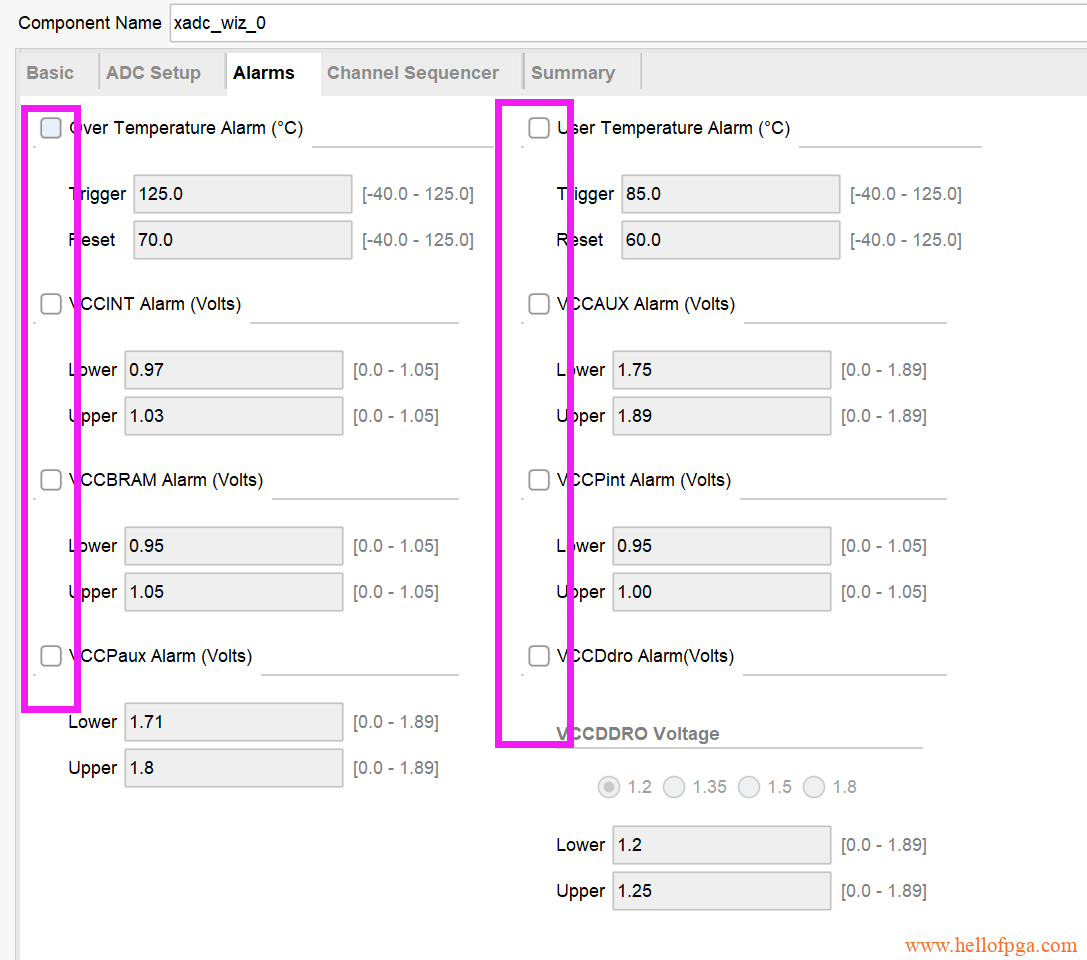
Task: Open the Summary tab
Action: coord(572,73)
